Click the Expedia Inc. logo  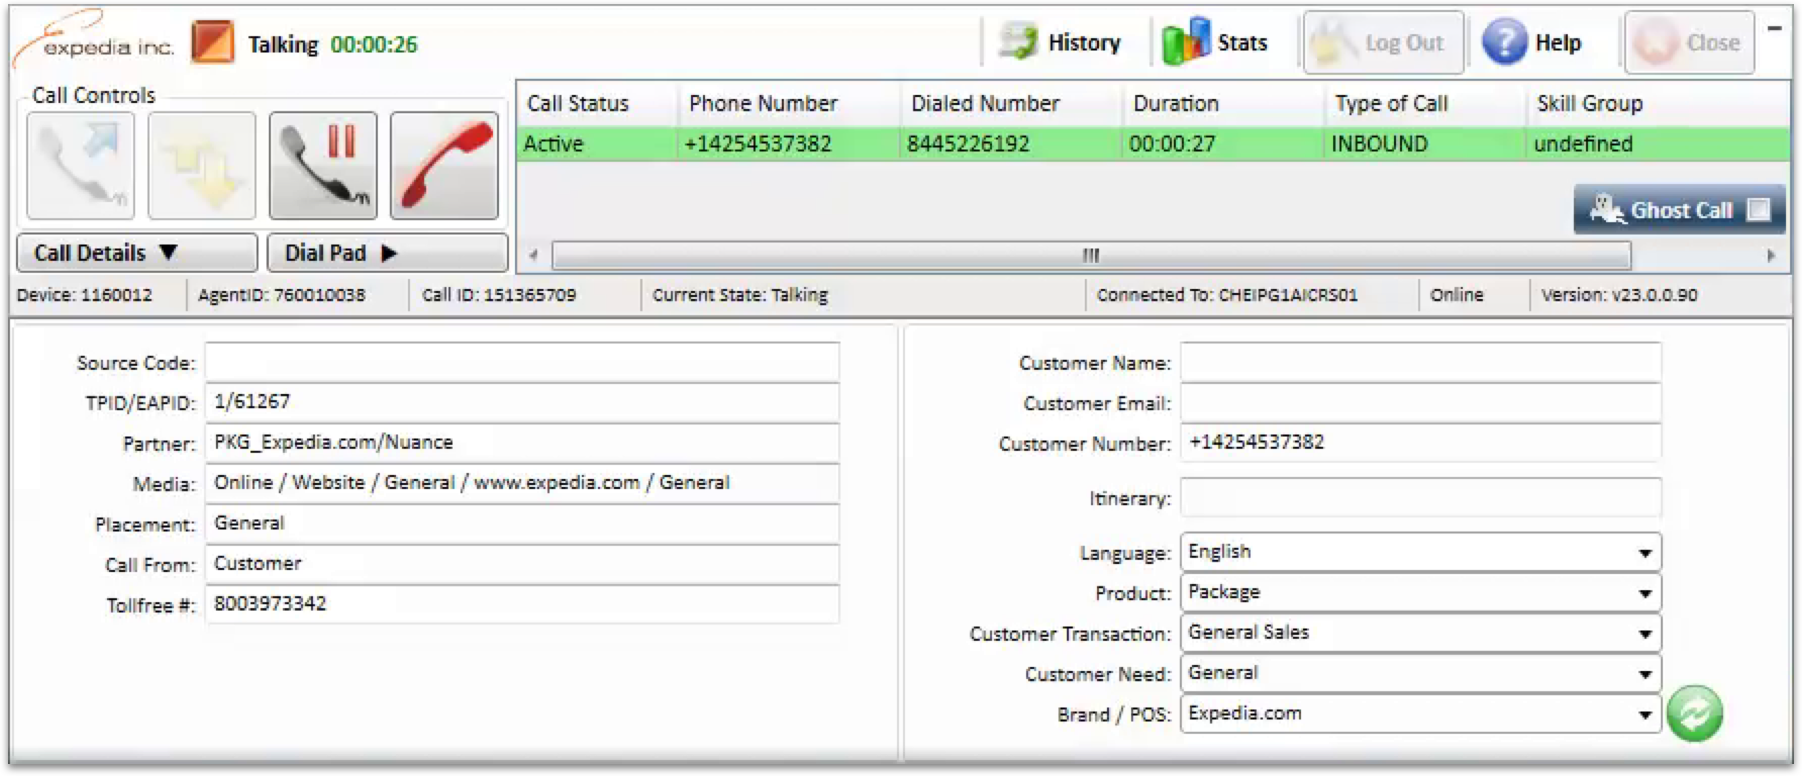(95, 42)
